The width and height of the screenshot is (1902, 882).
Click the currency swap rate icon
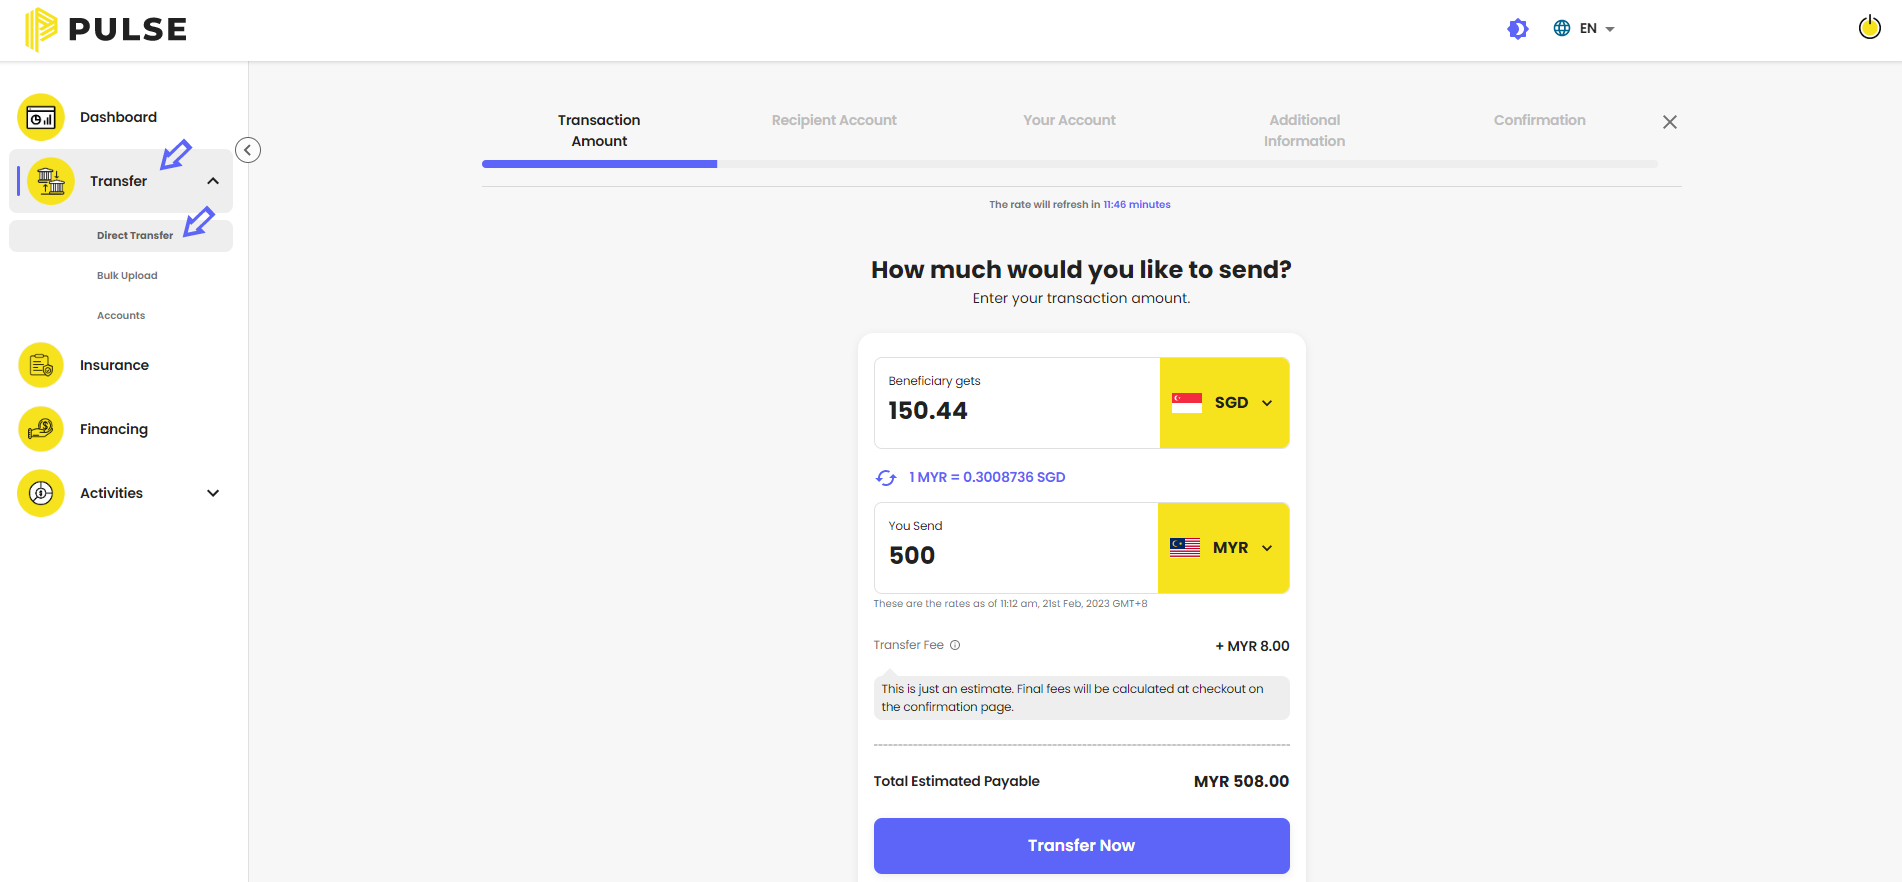pos(886,478)
